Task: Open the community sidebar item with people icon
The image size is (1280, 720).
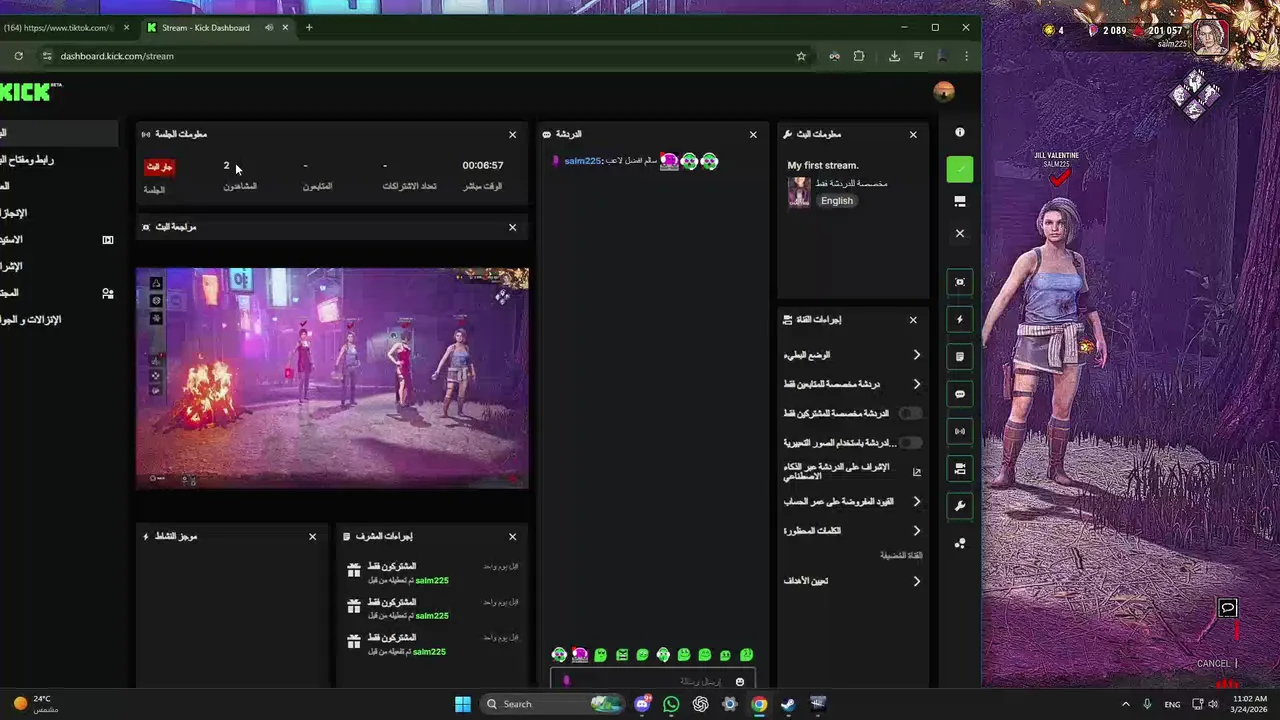Action: click(x=58, y=293)
